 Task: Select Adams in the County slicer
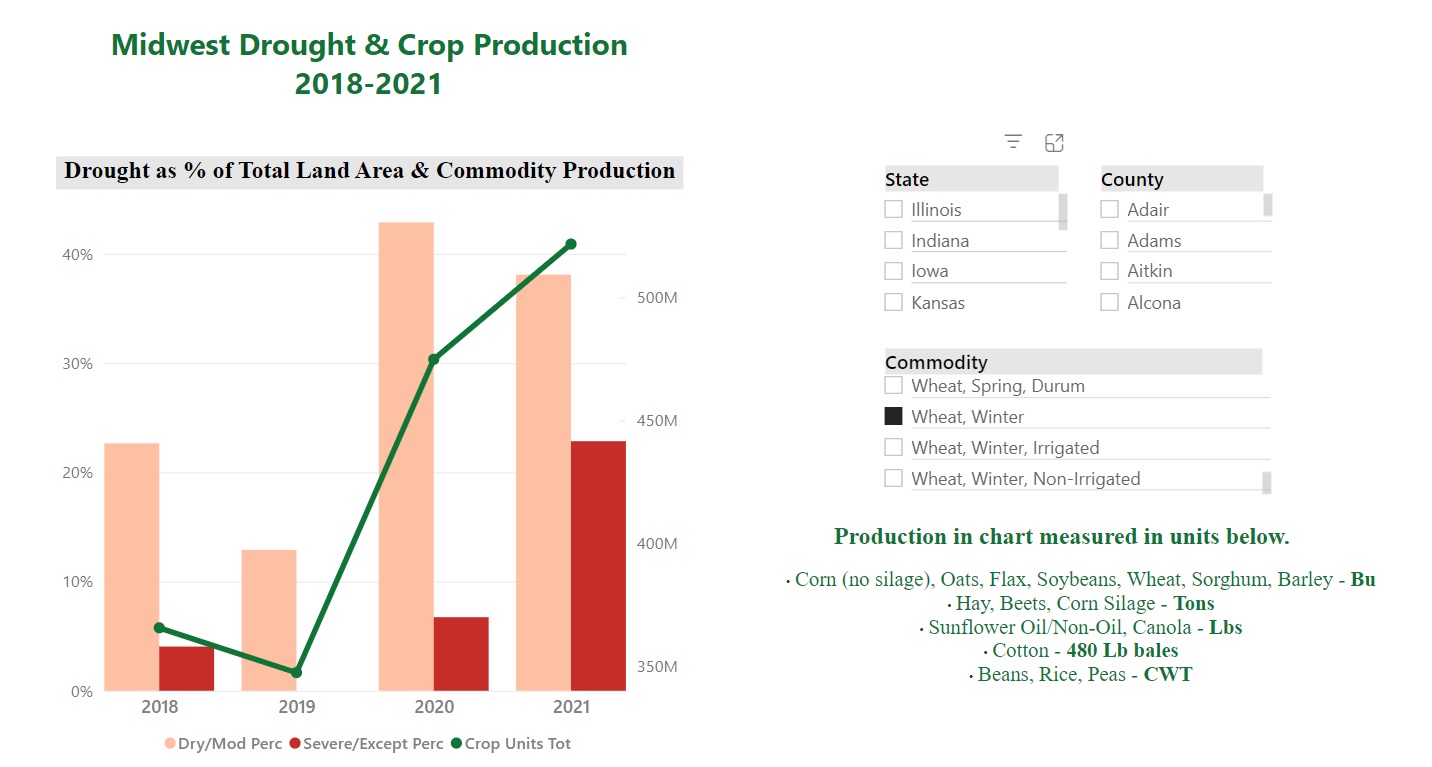point(1109,240)
